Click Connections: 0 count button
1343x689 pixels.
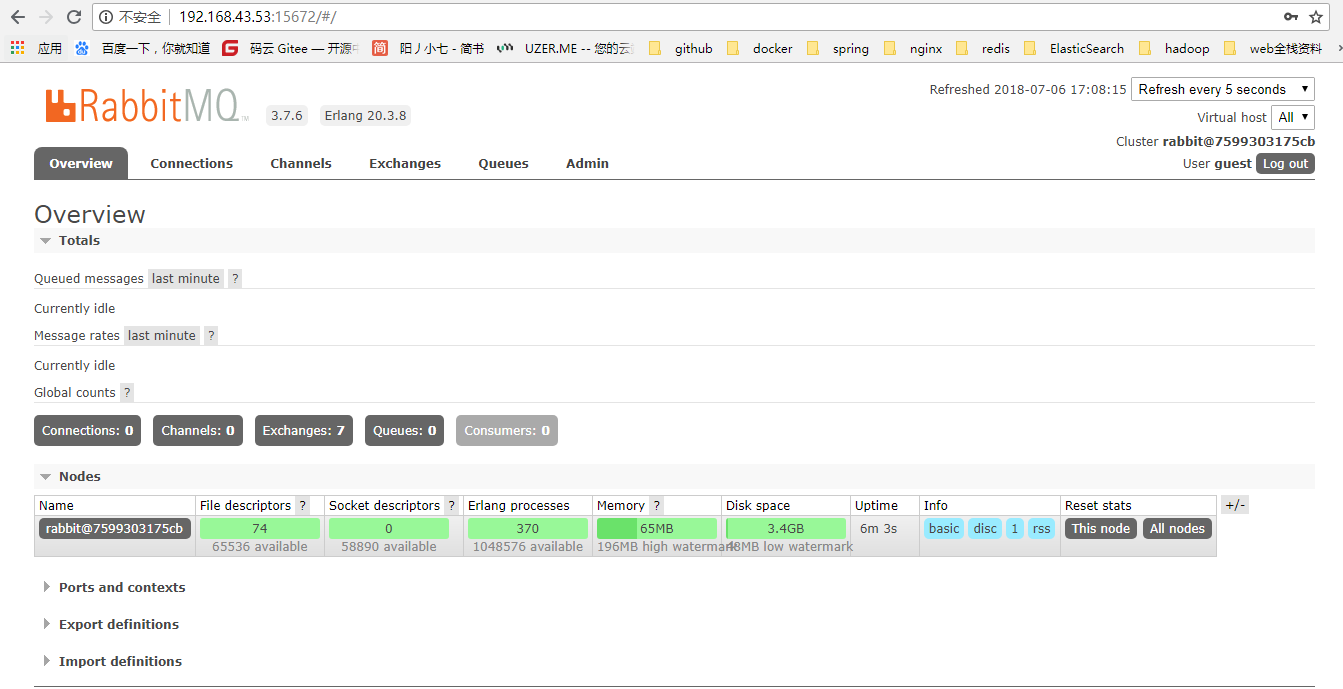click(x=87, y=431)
